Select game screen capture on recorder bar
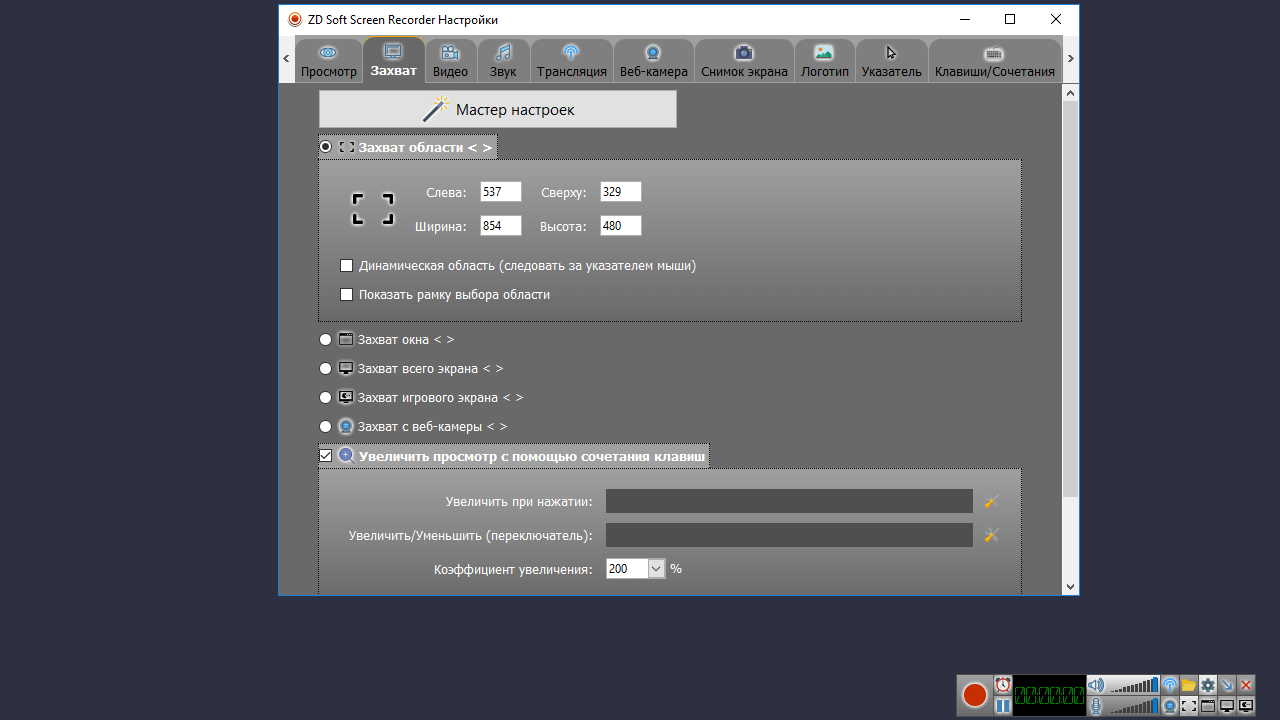Screen dimensions: 1280x720 pyautogui.click(x=1246, y=706)
